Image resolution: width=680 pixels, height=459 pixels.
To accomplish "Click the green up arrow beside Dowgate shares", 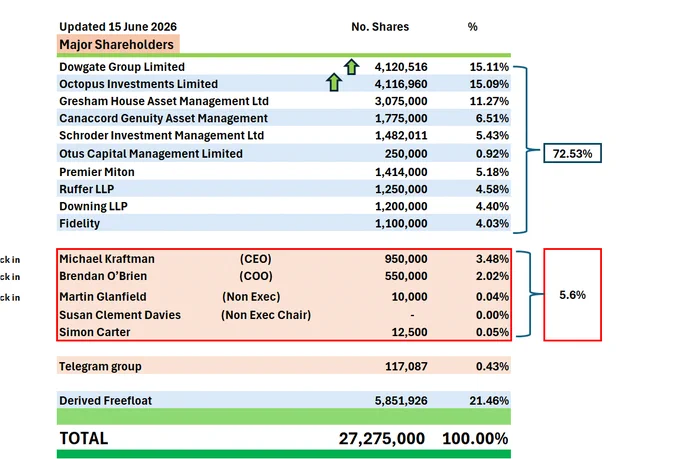I will [x=351, y=67].
